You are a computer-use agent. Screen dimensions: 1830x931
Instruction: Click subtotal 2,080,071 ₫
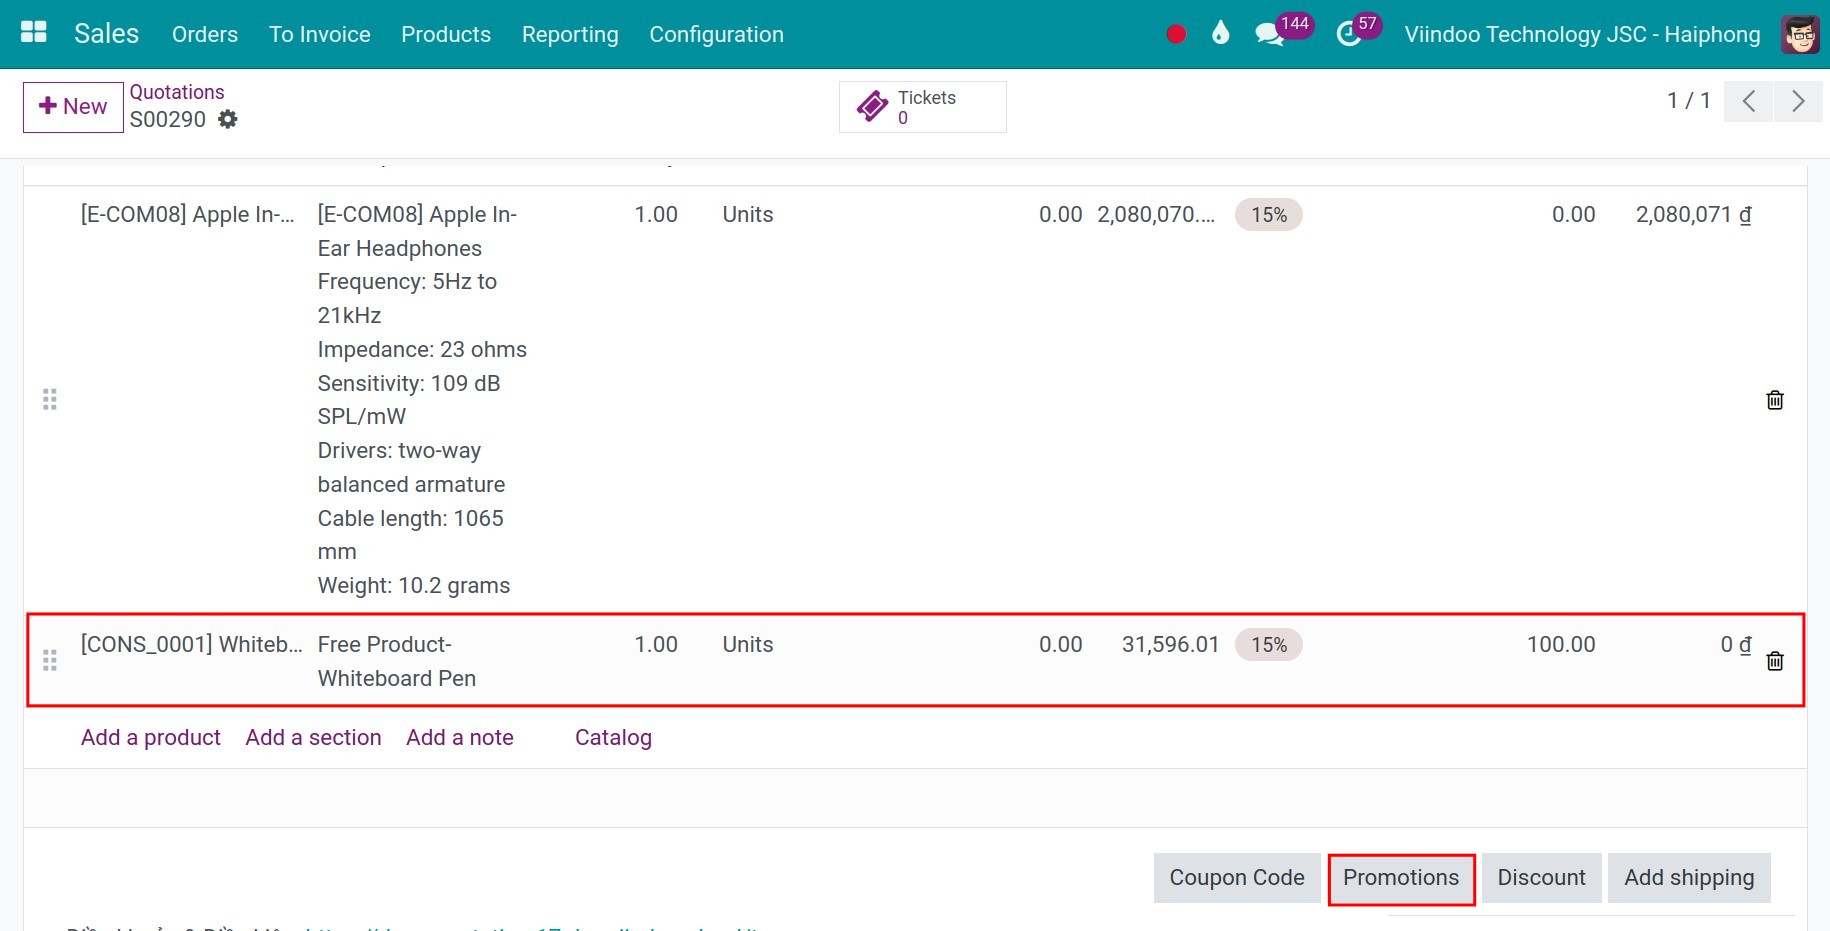[1693, 215]
